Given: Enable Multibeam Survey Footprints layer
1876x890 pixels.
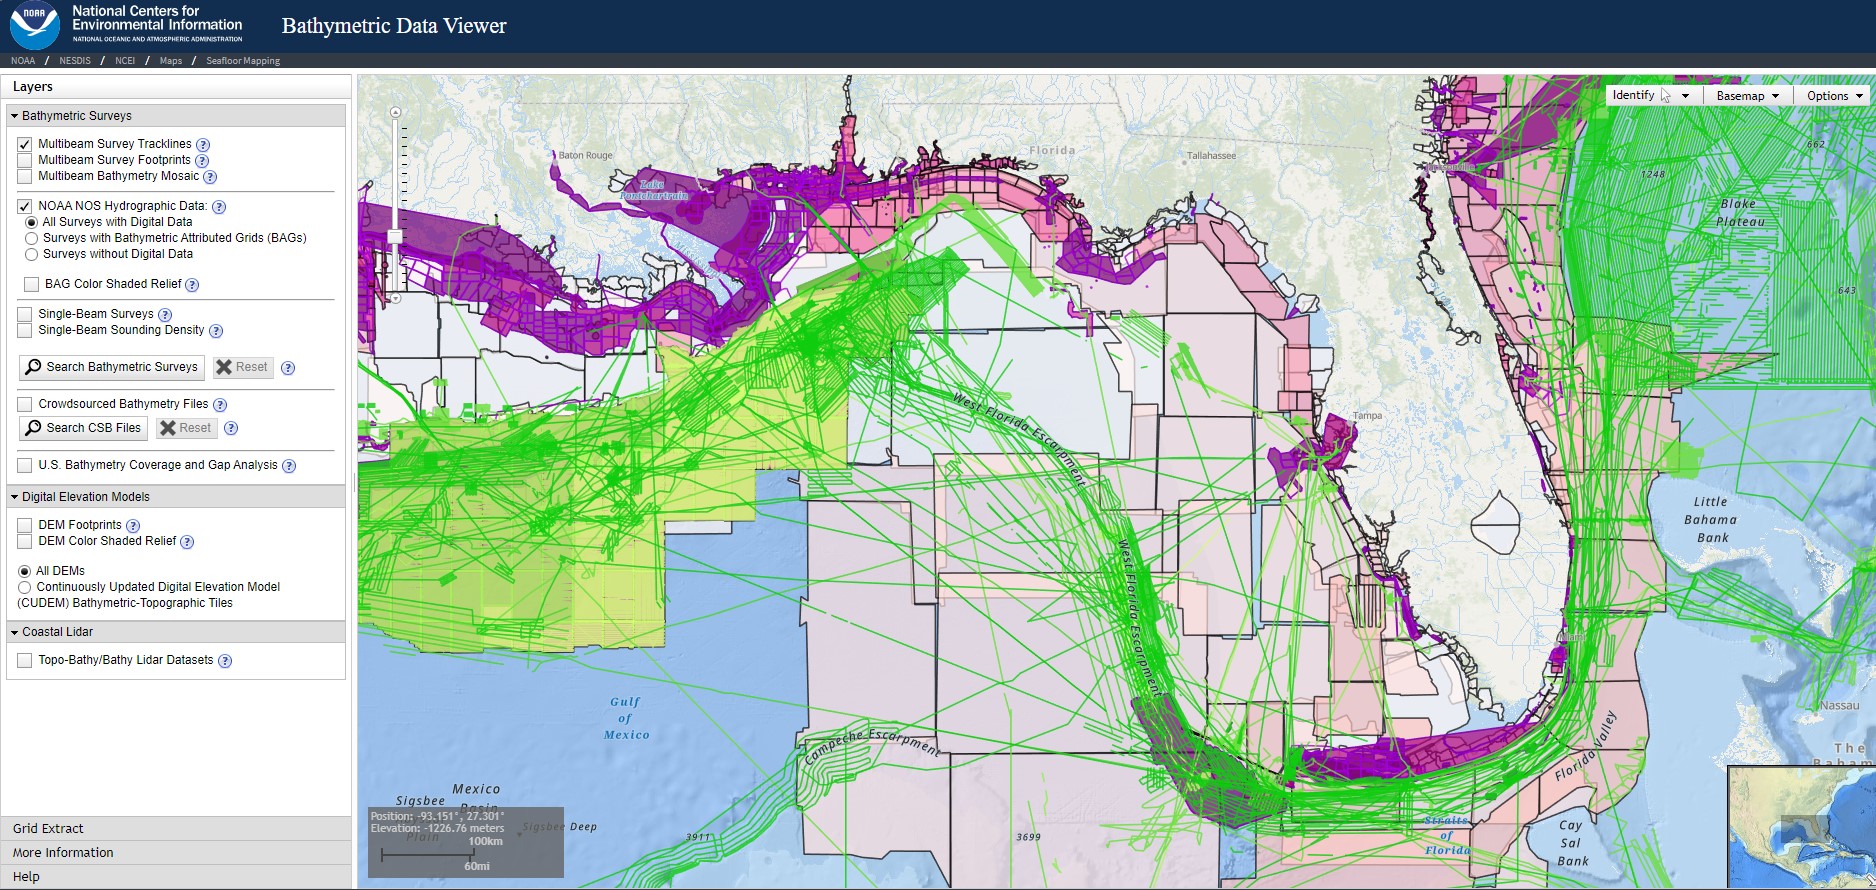Looking at the screenshot, I should pos(25,161).
